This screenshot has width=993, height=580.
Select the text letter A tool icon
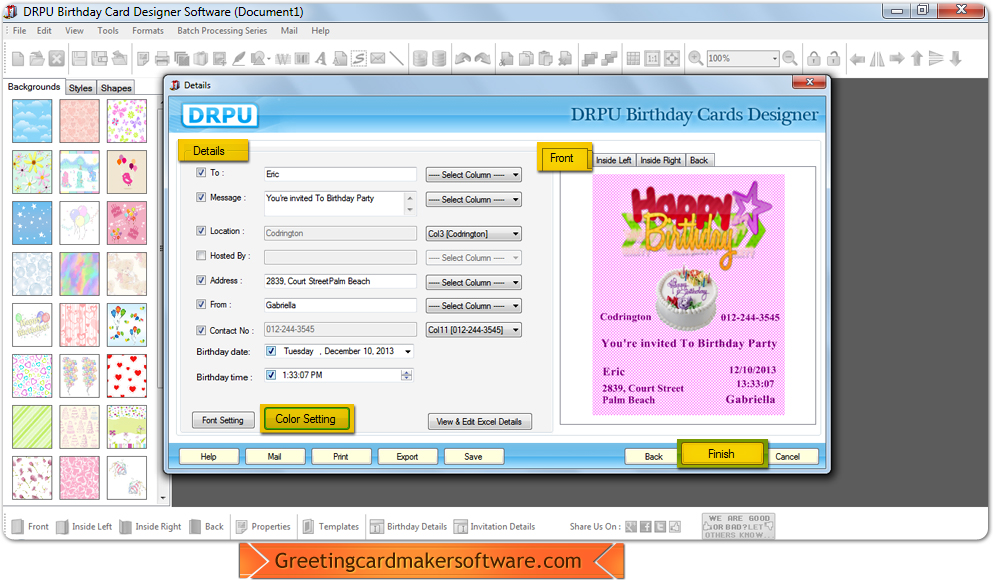[321, 59]
